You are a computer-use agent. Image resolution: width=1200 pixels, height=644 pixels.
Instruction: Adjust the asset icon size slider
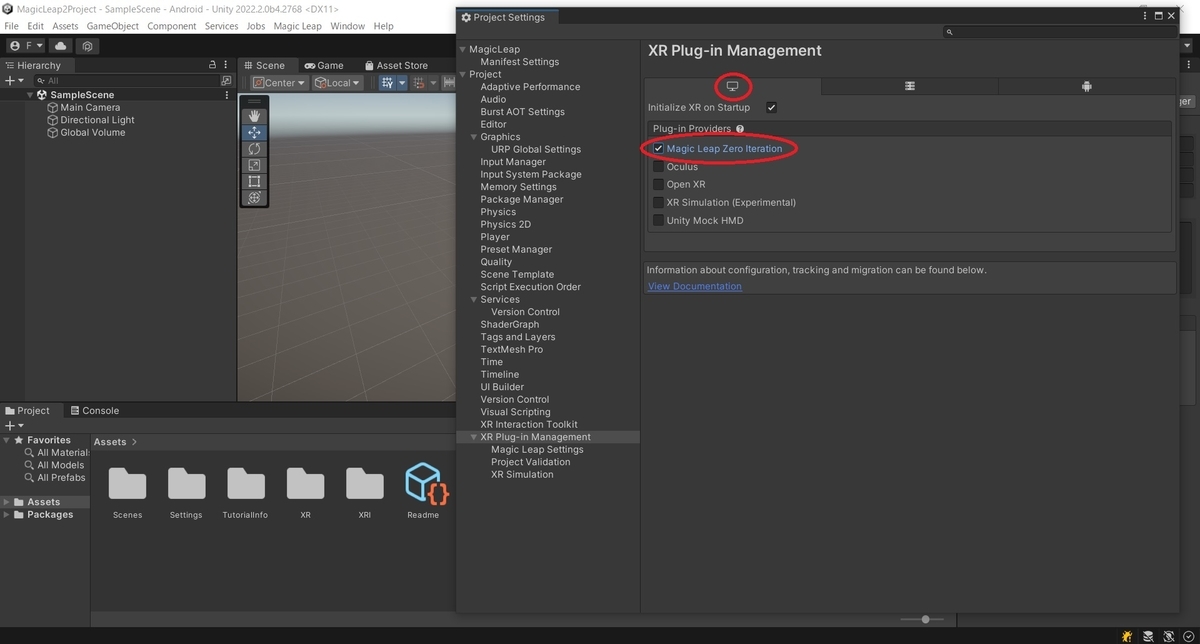922,620
